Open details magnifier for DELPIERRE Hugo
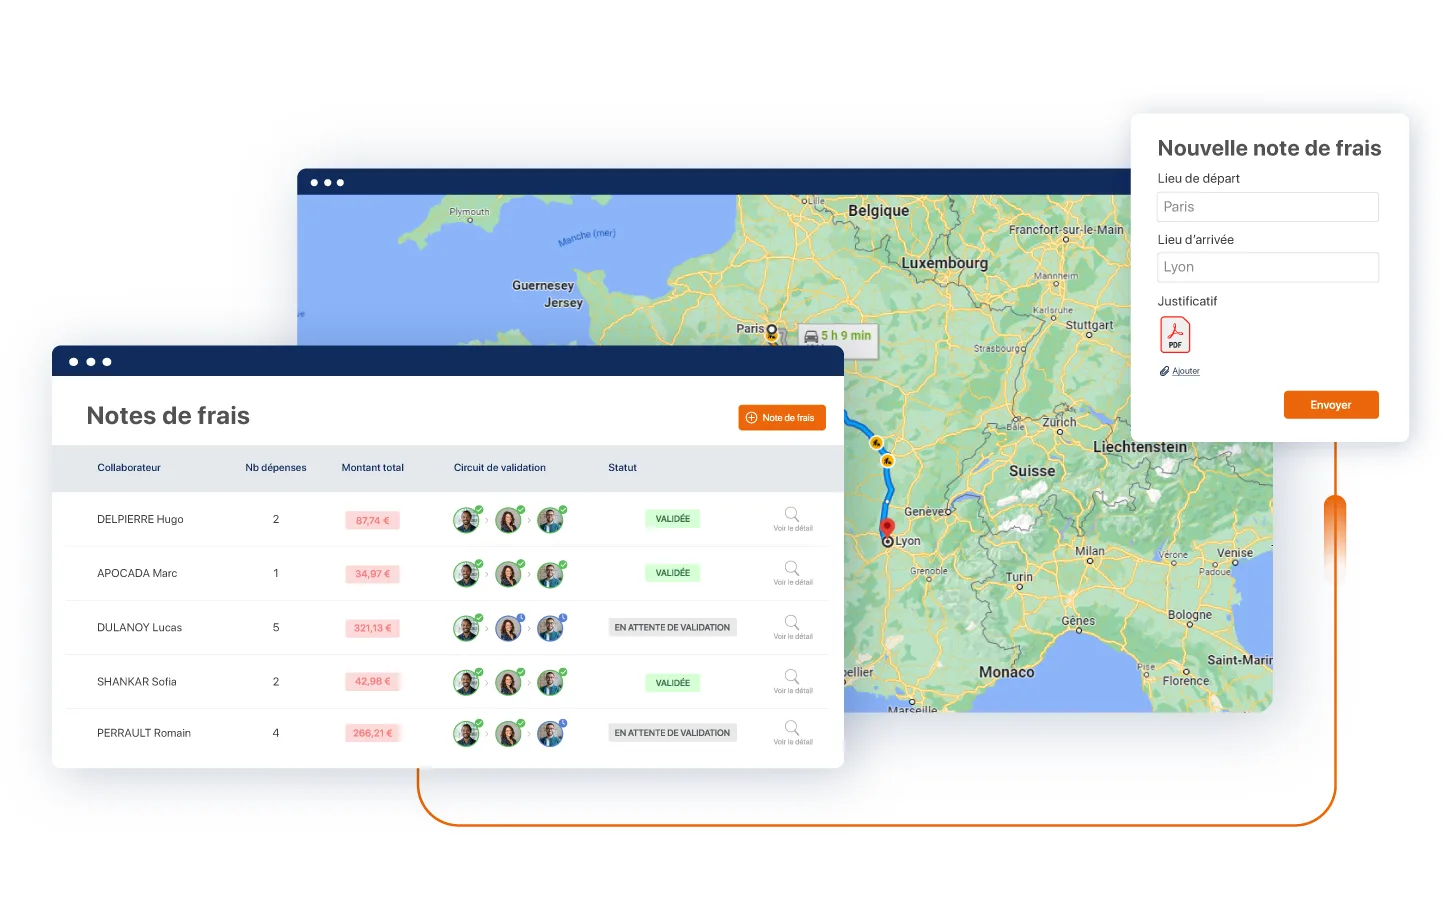Screen dimensions: 1452x910 tap(792, 514)
